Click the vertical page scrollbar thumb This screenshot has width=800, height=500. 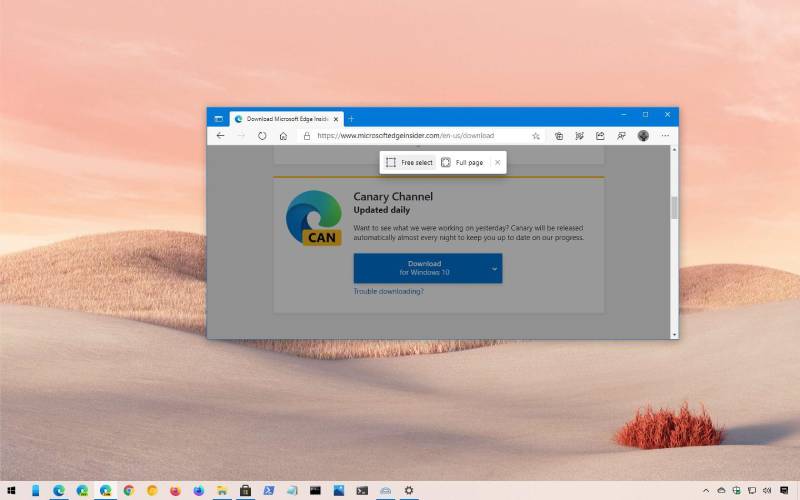(674, 207)
